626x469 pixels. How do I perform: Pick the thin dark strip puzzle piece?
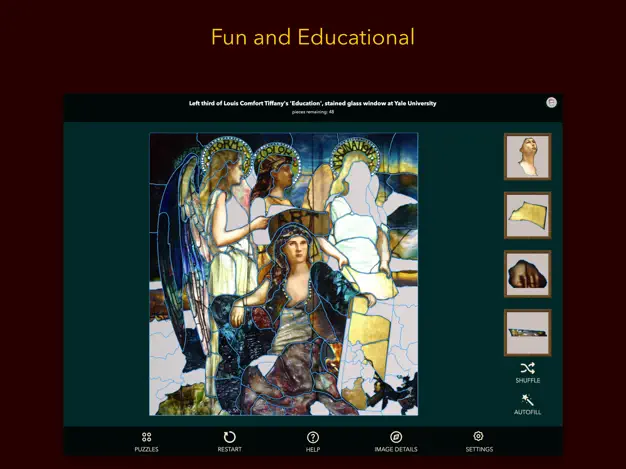527,333
